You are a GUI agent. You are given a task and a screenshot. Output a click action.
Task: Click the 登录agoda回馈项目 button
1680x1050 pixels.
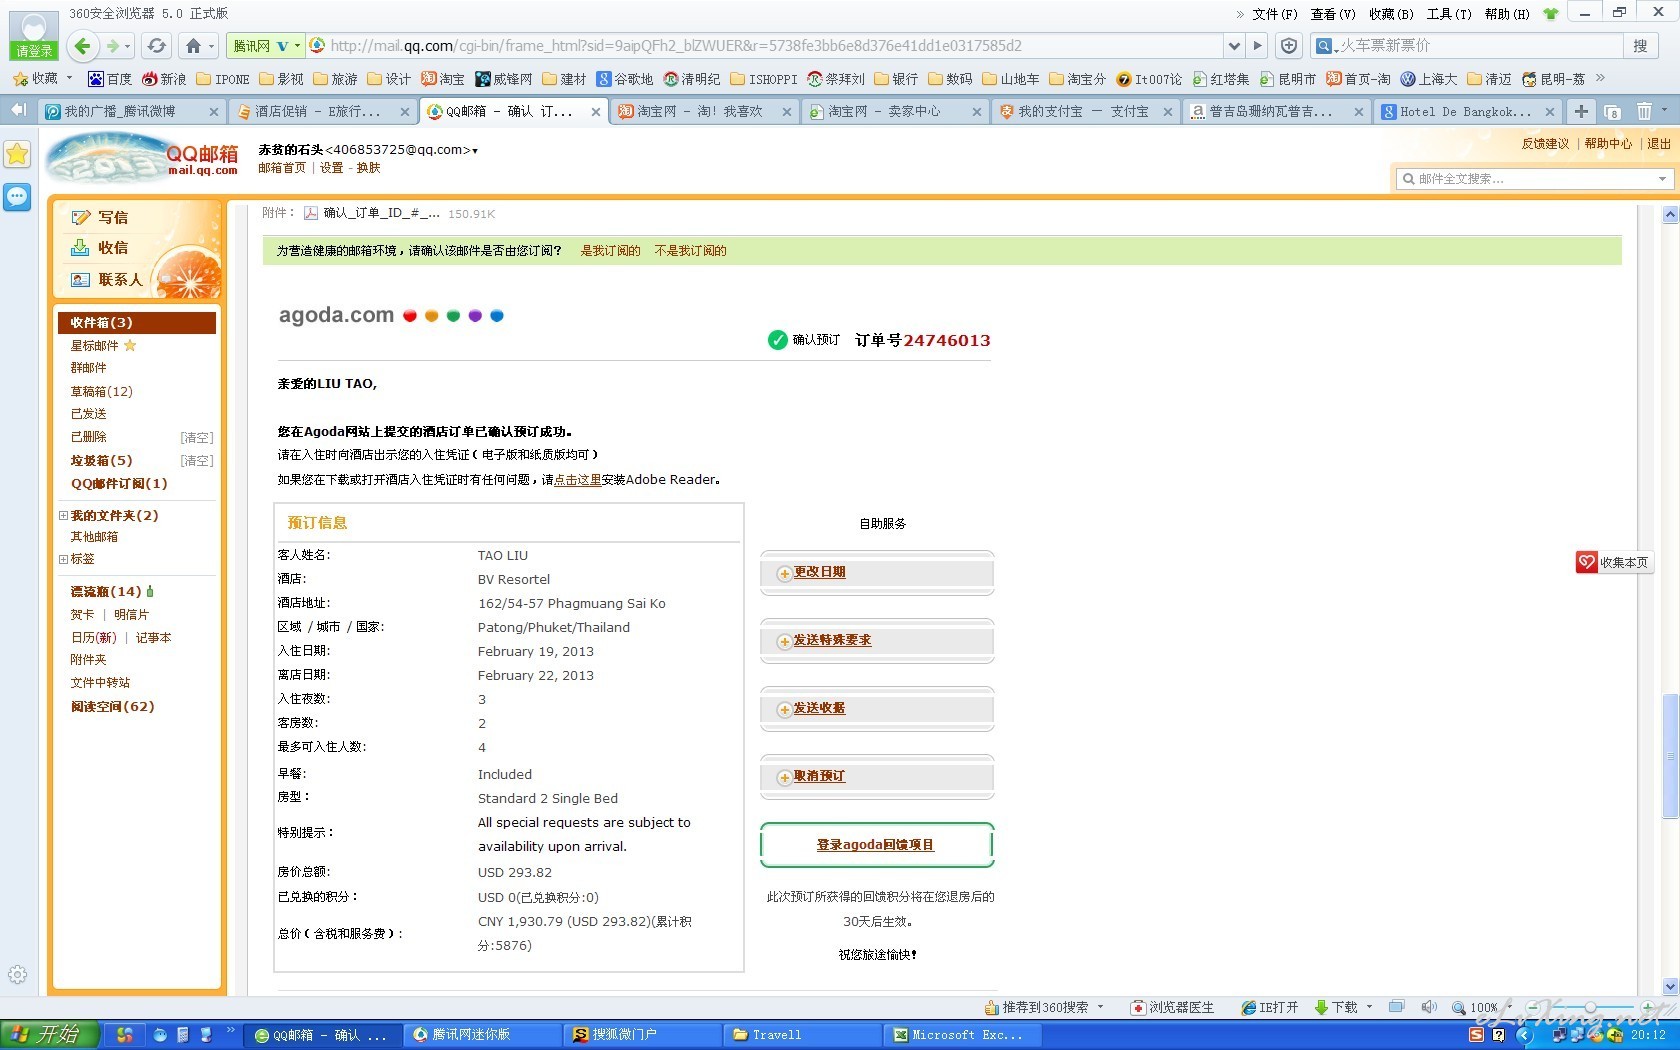click(877, 845)
